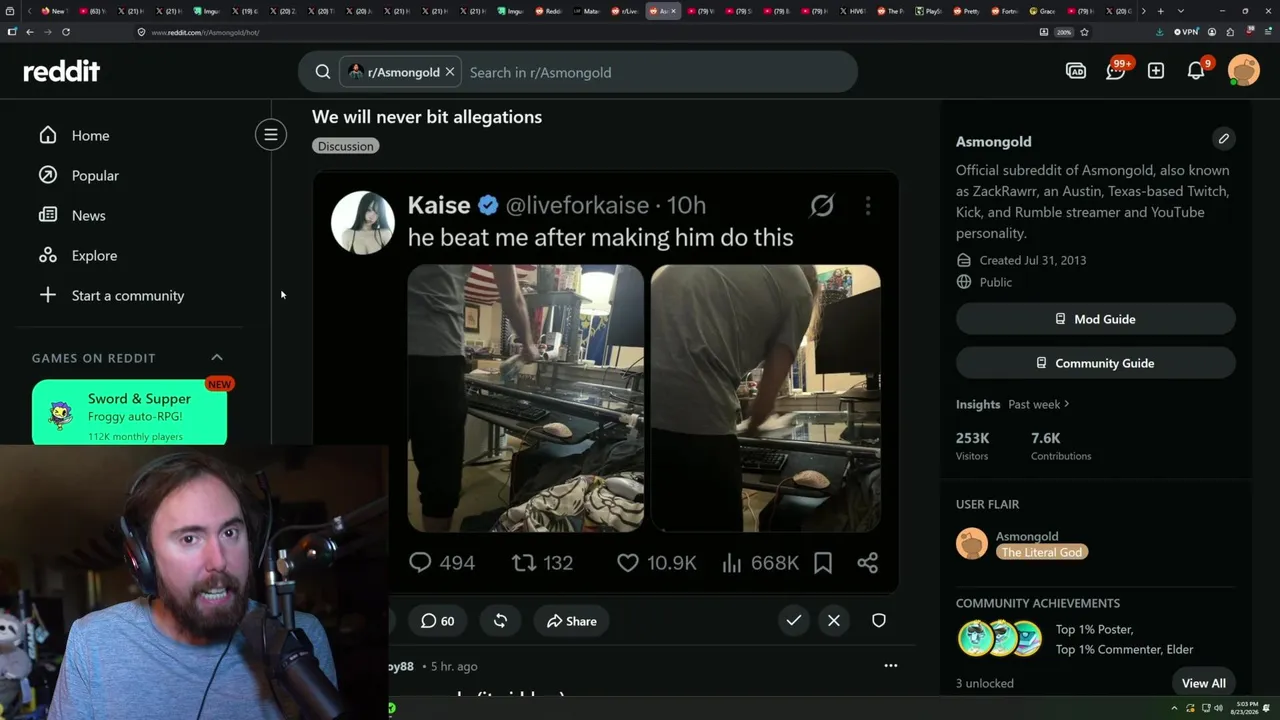
Task: Click the Kaise verified badge
Action: tap(488, 205)
